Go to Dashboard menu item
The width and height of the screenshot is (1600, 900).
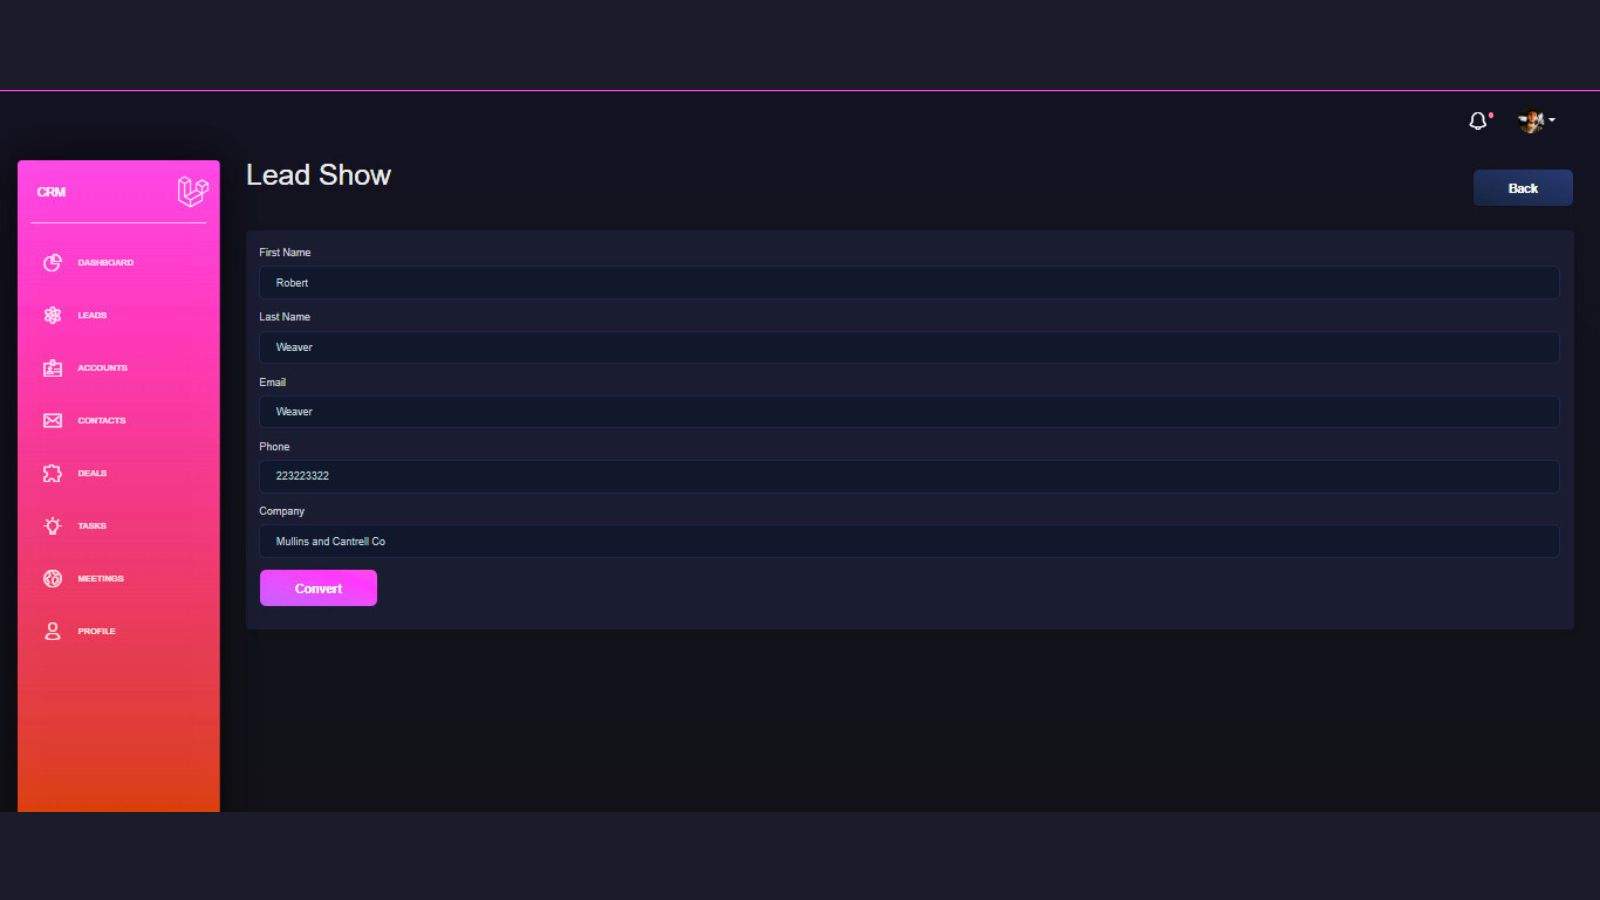pyautogui.click(x=105, y=262)
